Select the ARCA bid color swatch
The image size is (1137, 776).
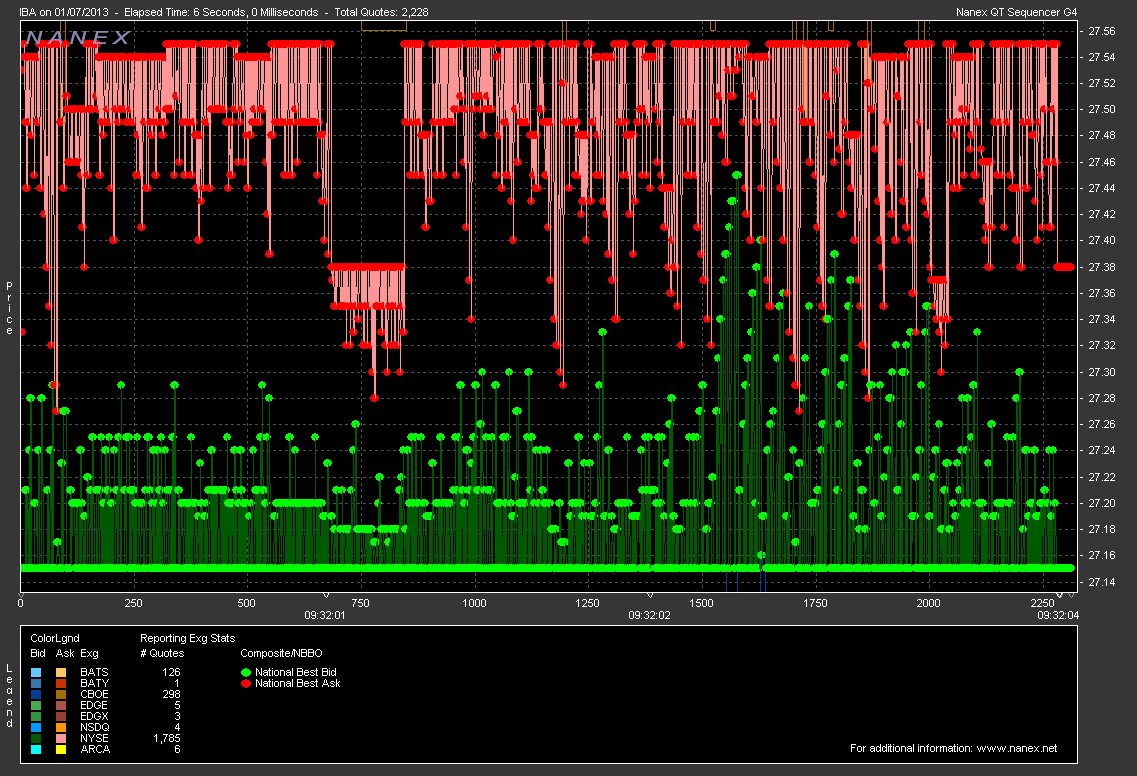point(36,749)
